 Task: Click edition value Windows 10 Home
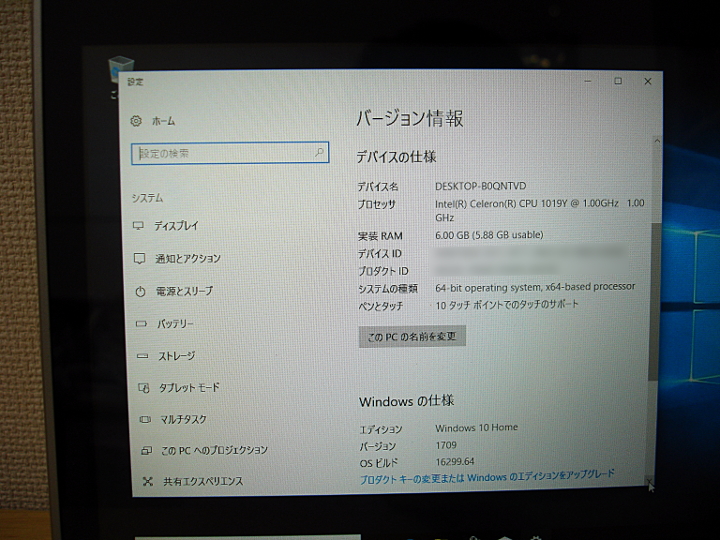pyautogui.click(x=477, y=428)
